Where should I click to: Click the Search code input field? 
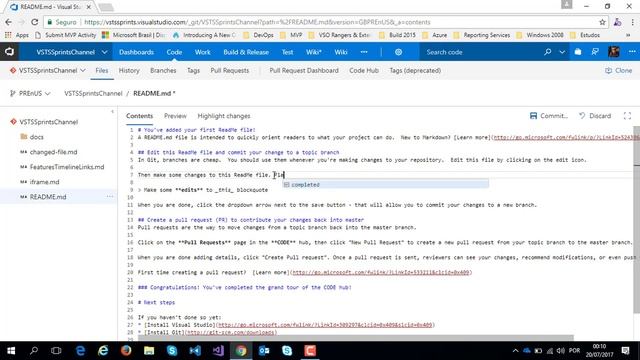(x=482, y=52)
